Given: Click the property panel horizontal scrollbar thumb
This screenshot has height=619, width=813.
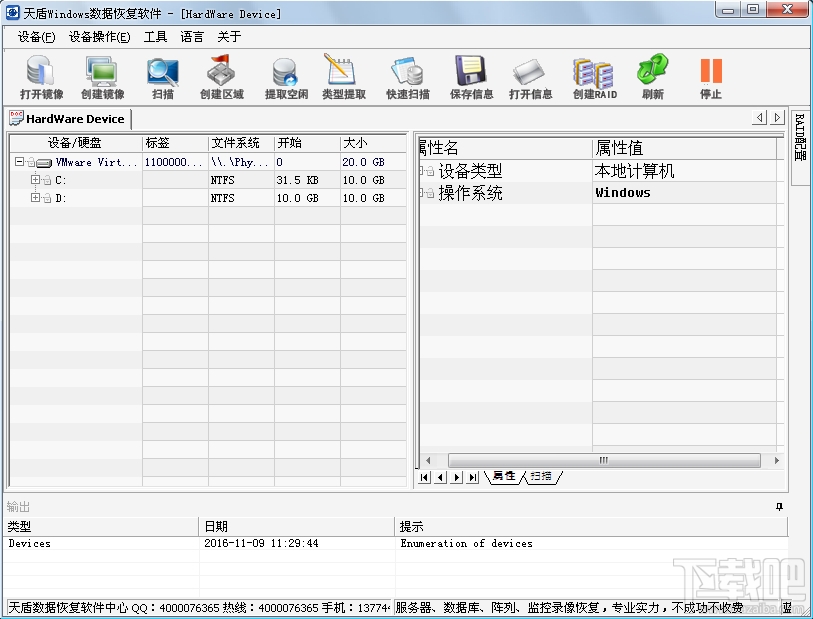Looking at the screenshot, I should [x=604, y=460].
